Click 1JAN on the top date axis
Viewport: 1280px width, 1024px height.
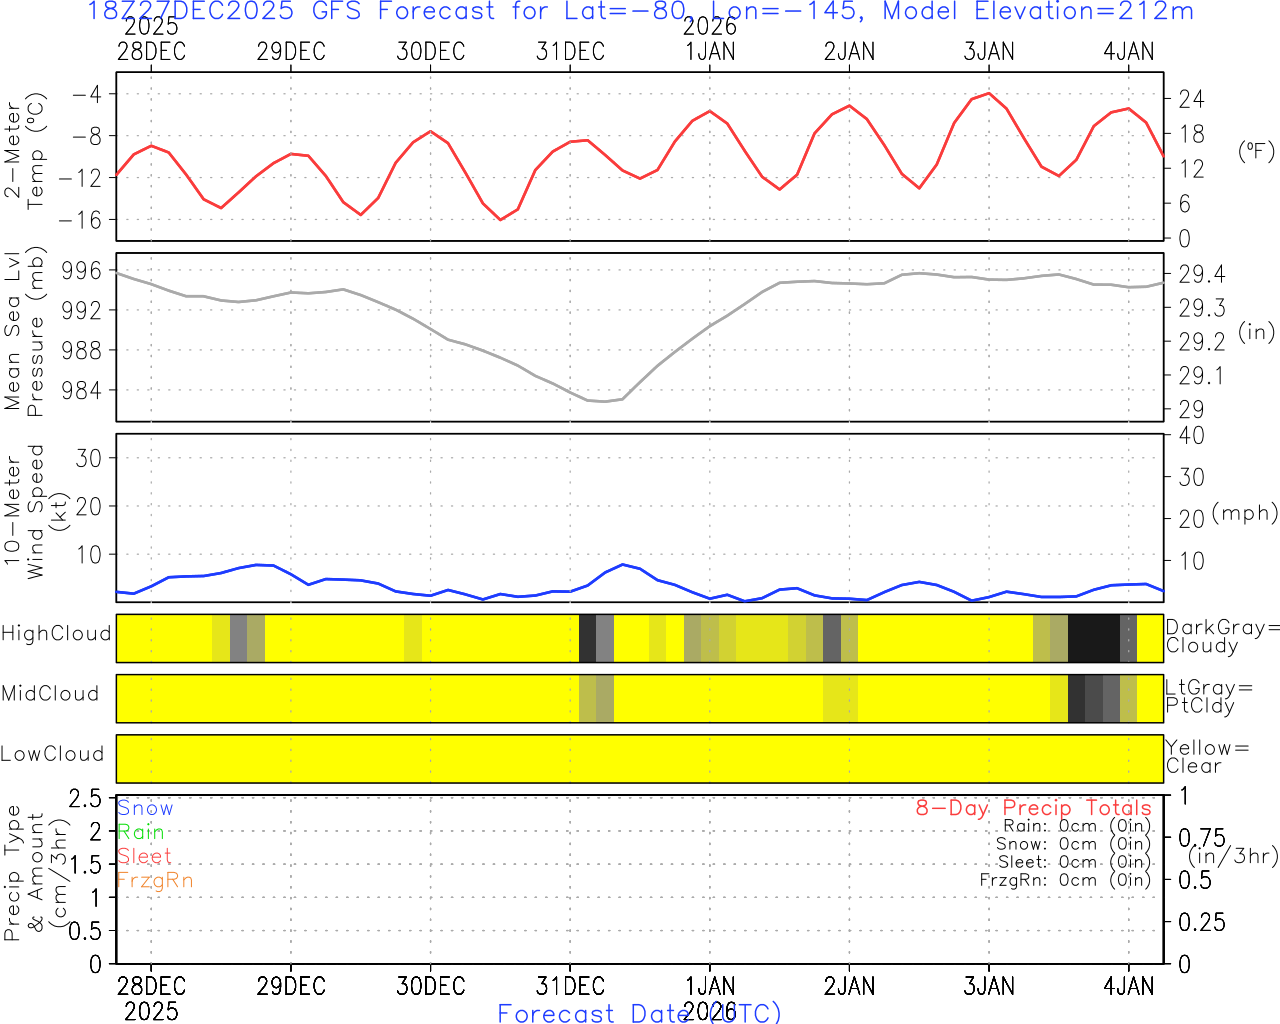click(710, 52)
